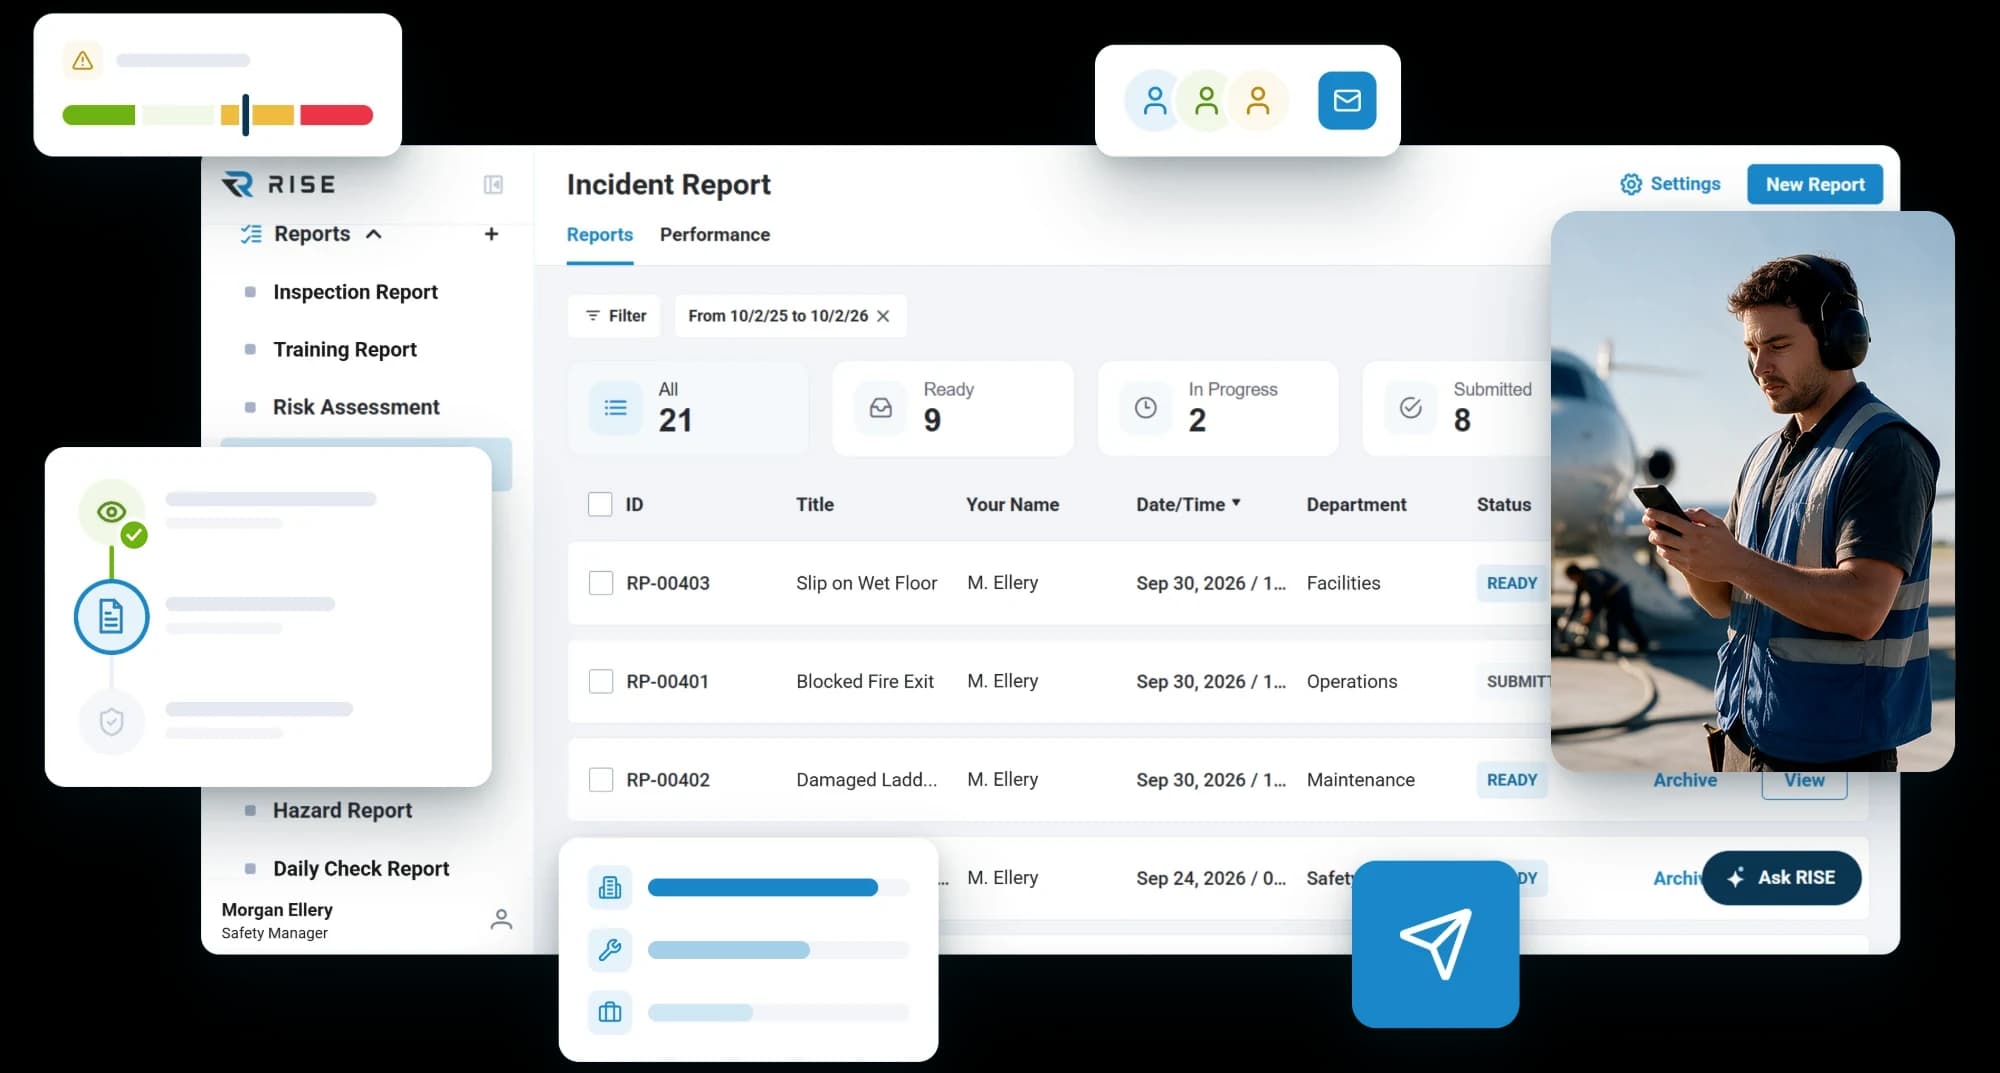Screen dimensions: 2000x1073
Task: Open Training Report in sidebar
Action: tap(345, 349)
